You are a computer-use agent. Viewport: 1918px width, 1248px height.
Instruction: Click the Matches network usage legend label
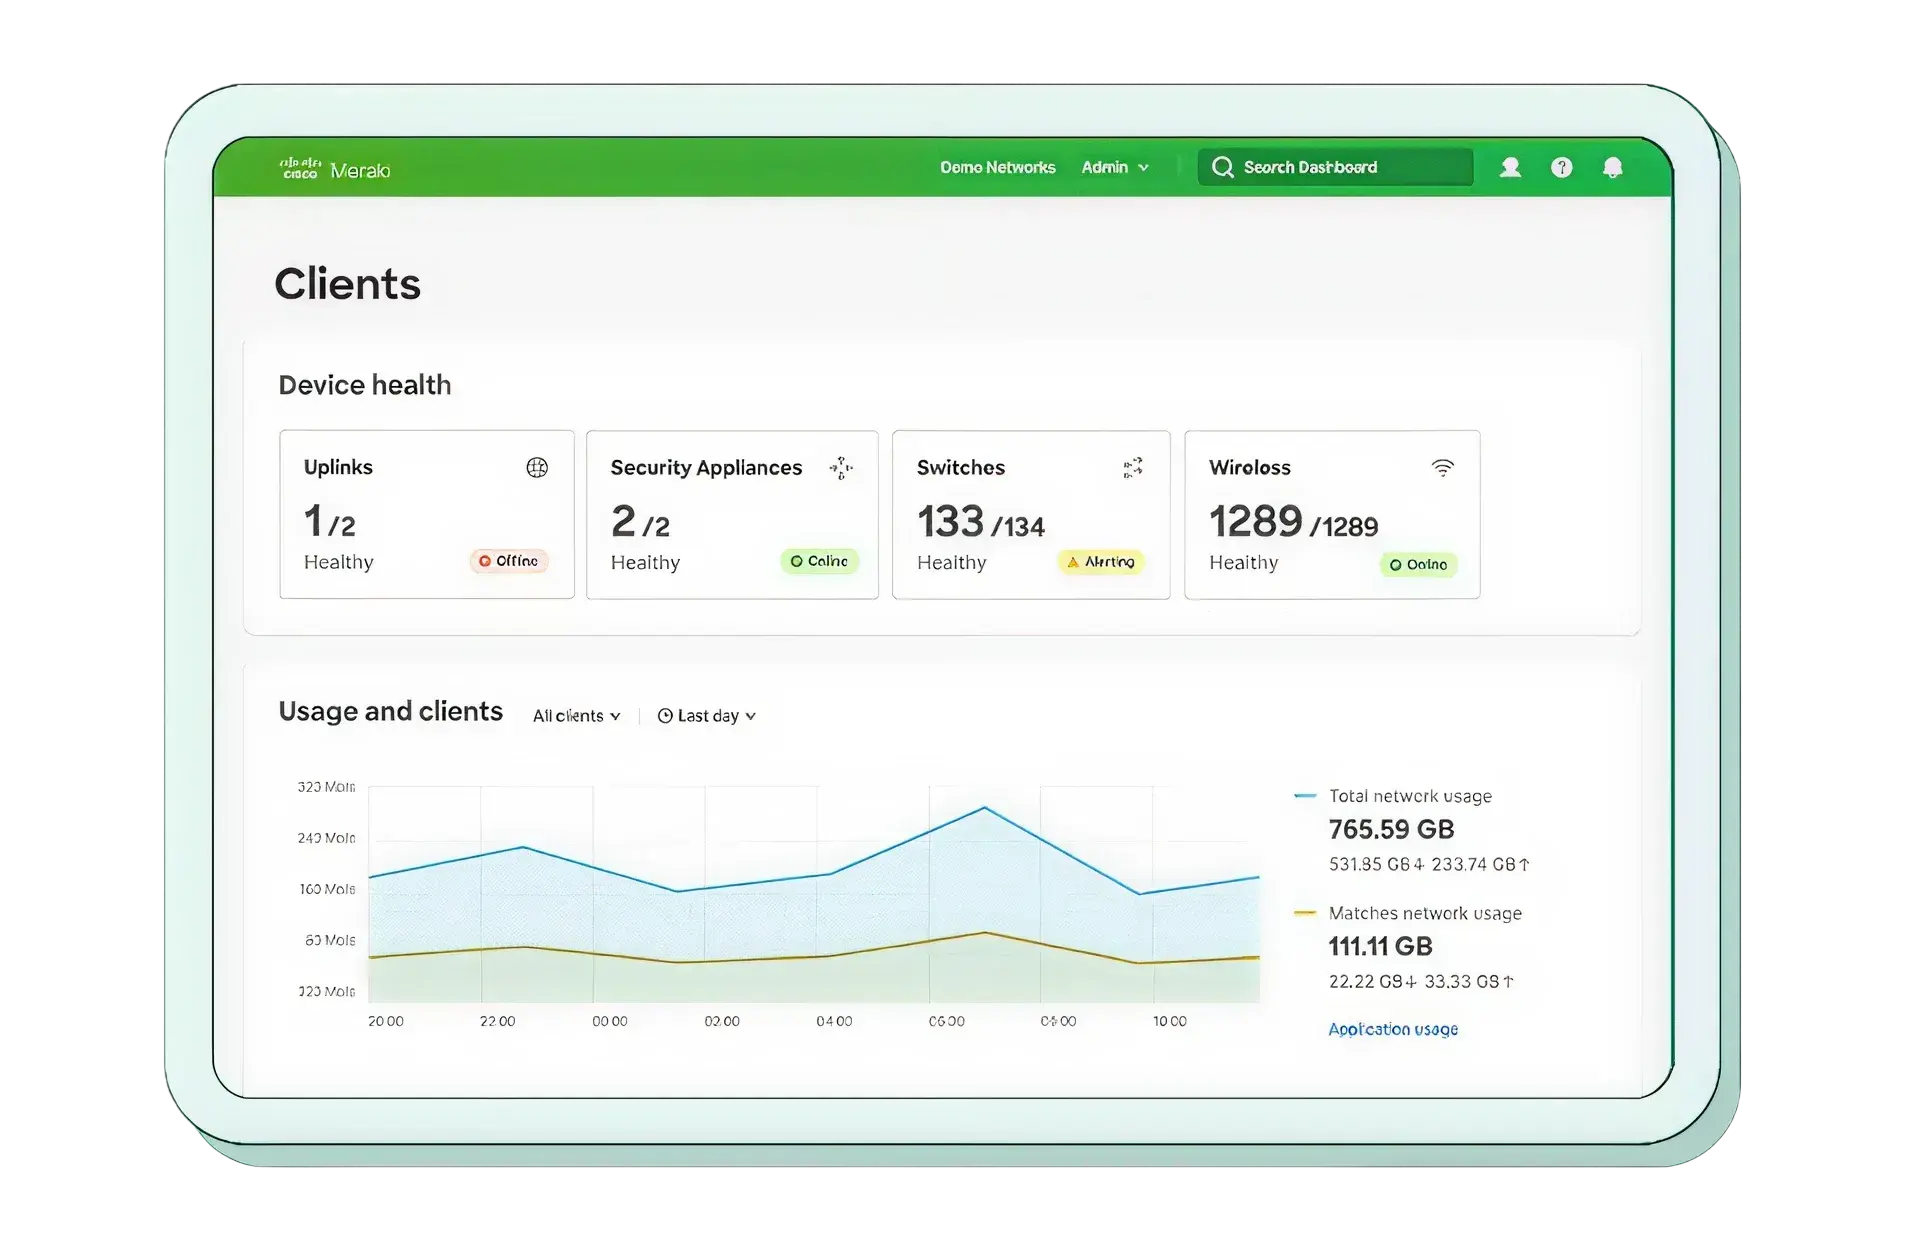pos(1425,913)
